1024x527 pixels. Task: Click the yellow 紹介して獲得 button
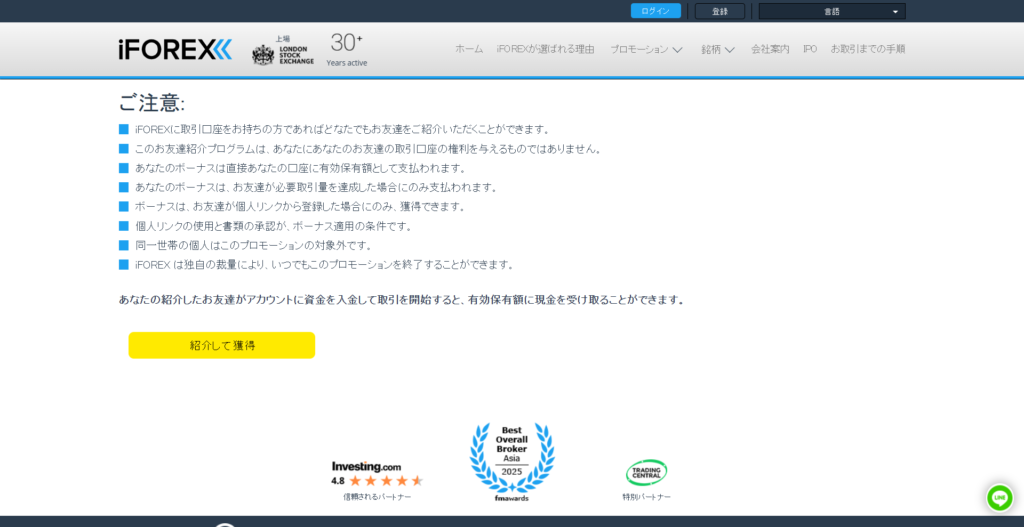(x=221, y=345)
